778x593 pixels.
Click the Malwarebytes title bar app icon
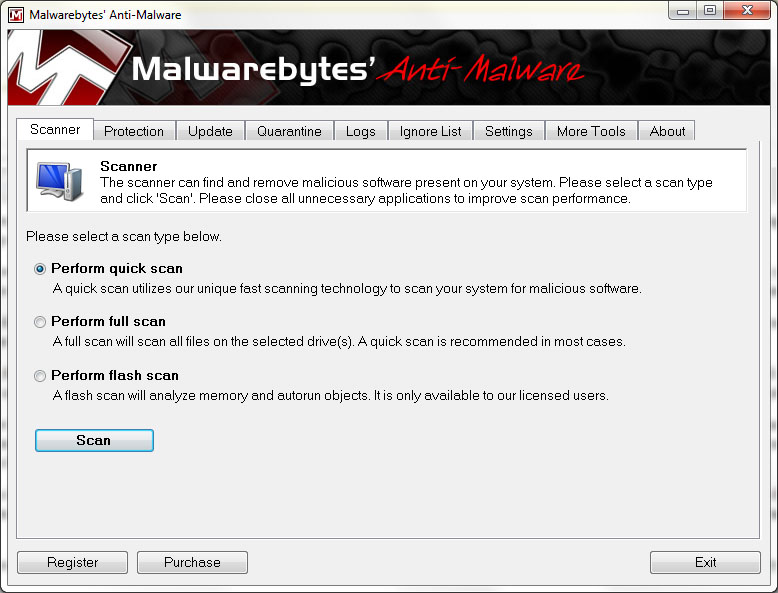coord(16,15)
